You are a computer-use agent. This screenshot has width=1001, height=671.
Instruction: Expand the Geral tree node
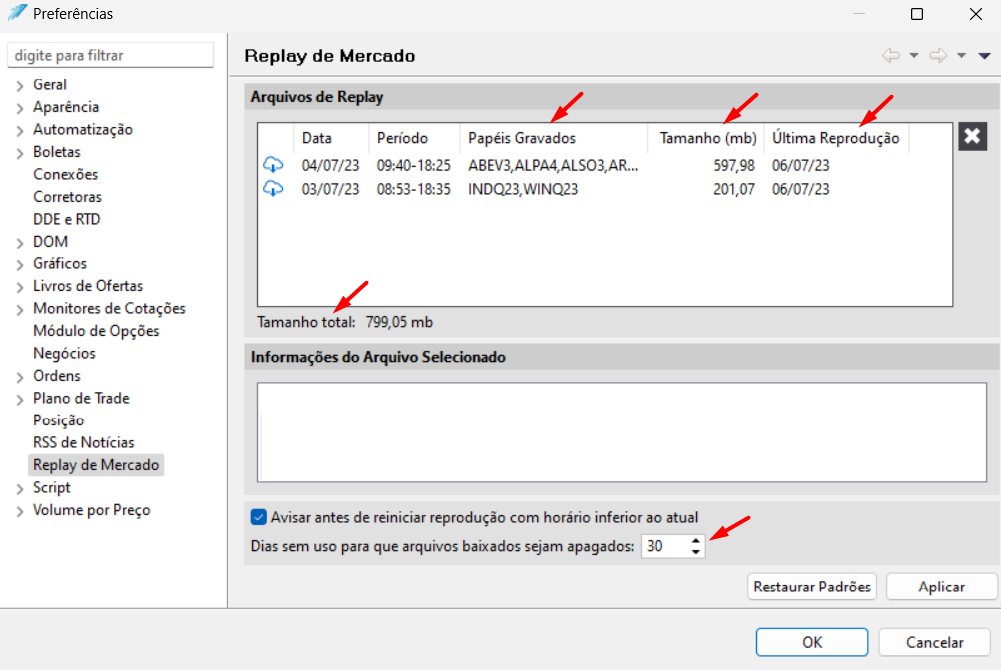(x=20, y=86)
